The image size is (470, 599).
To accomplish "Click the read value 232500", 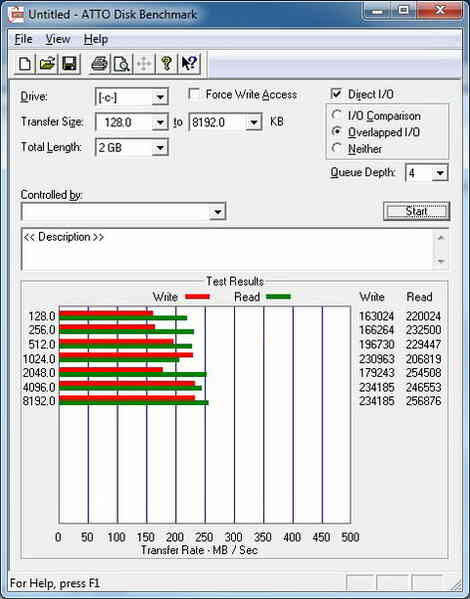I will click(x=423, y=330).
